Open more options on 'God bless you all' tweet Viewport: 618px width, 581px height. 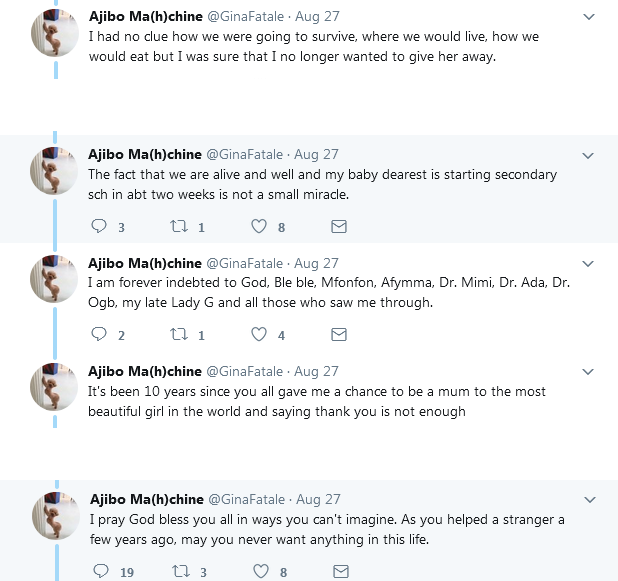coord(590,500)
